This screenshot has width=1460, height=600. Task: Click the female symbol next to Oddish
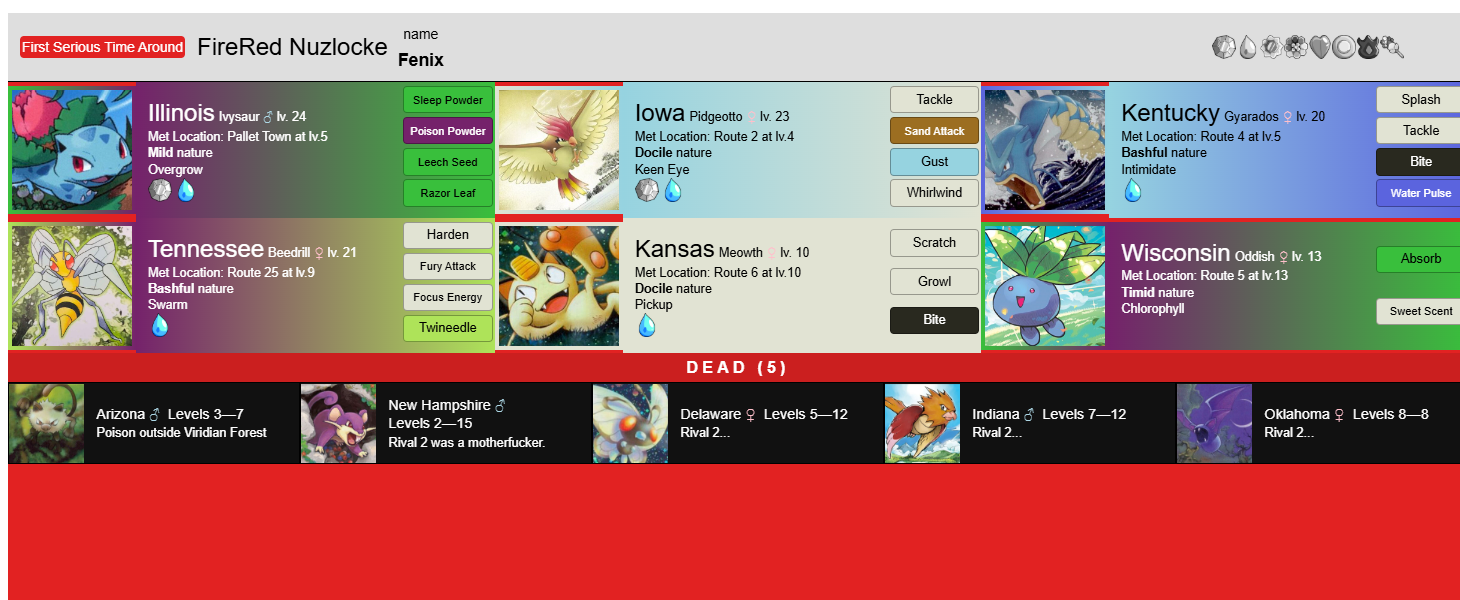[1283, 257]
